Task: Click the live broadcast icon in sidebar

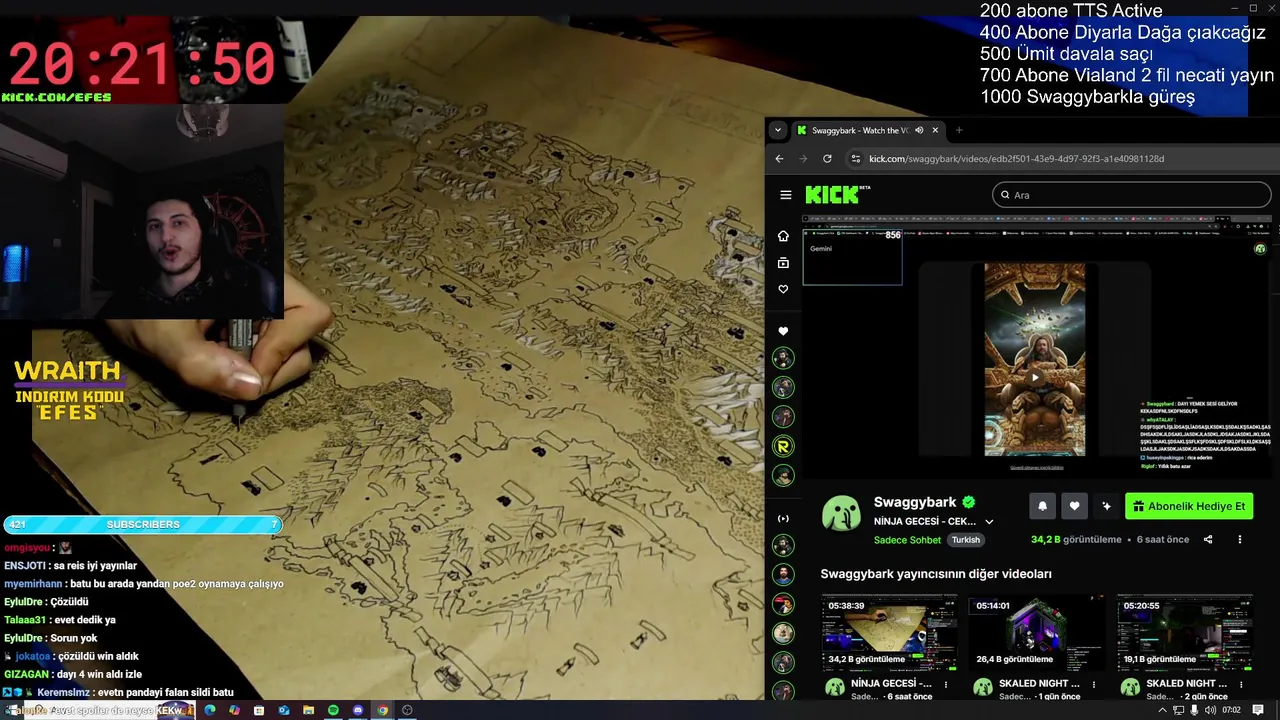Action: pos(783,518)
